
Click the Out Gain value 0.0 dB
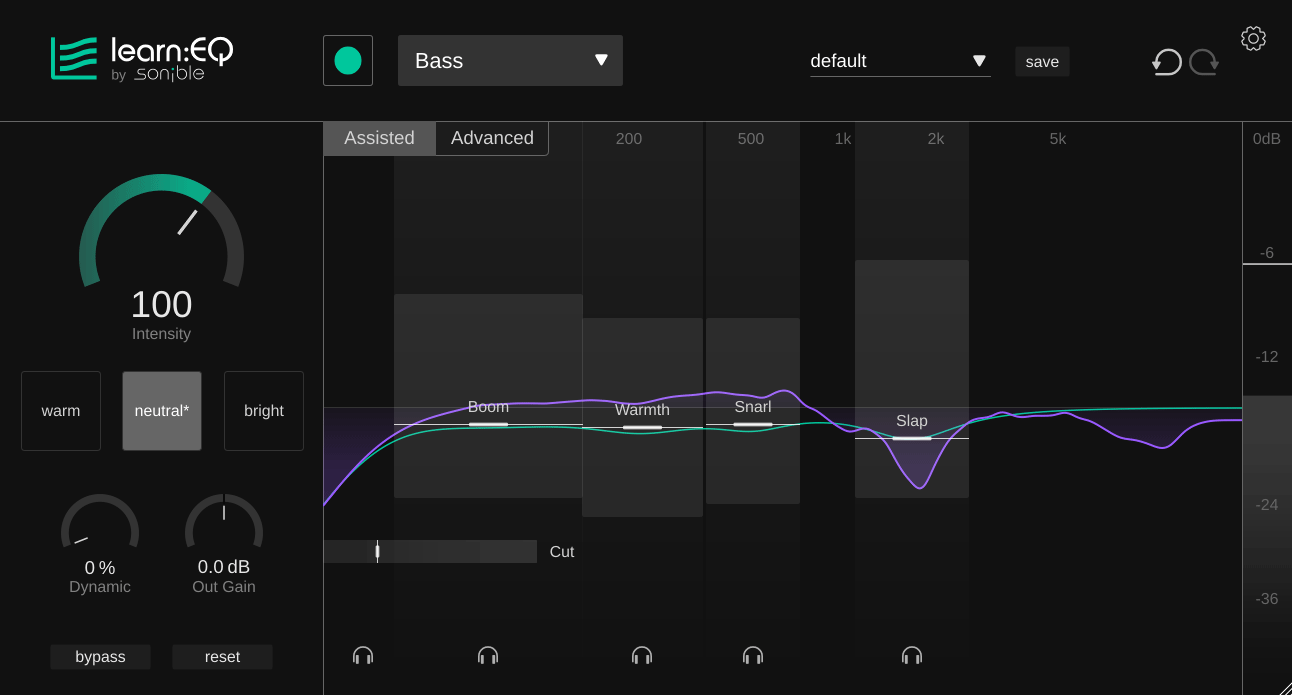coord(224,567)
